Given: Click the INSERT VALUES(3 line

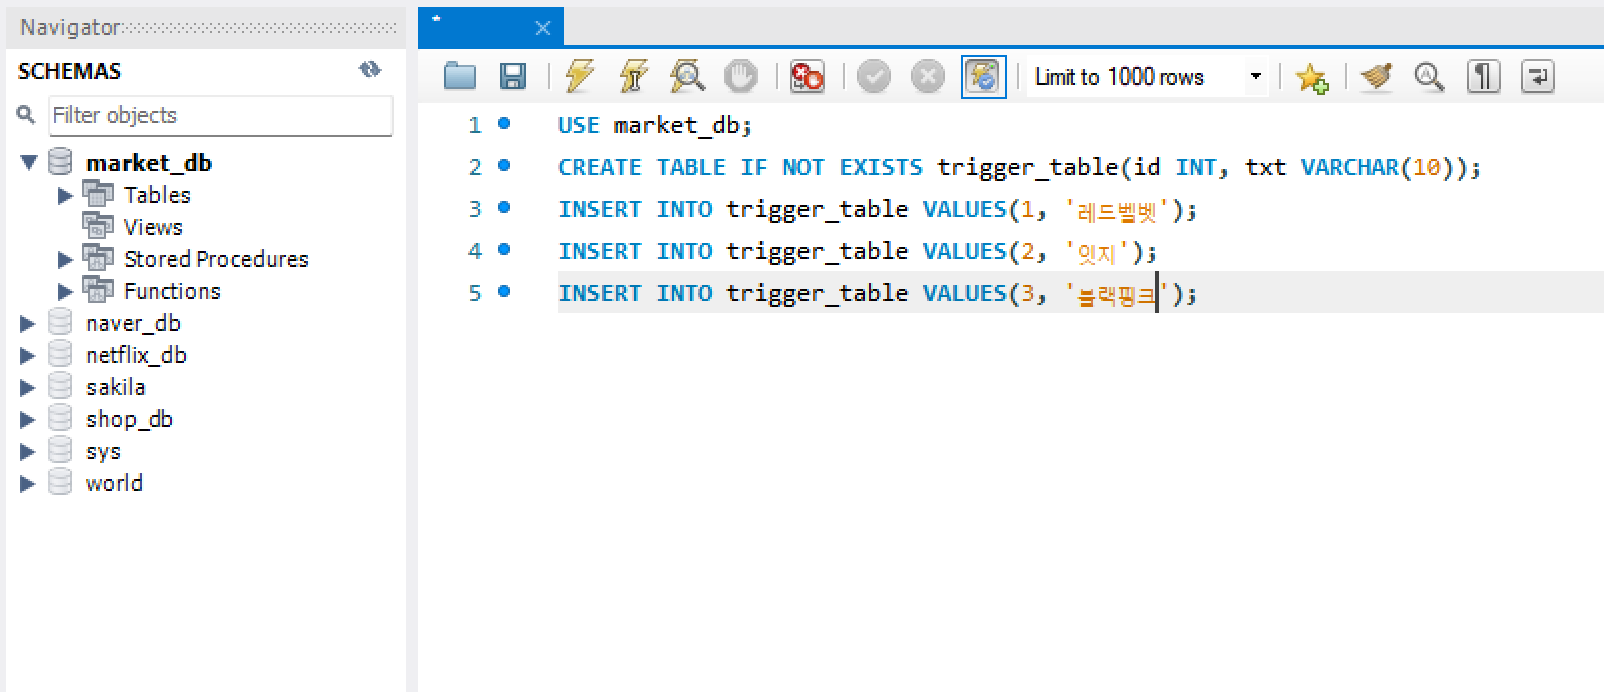Looking at the screenshot, I should [x=877, y=293].
